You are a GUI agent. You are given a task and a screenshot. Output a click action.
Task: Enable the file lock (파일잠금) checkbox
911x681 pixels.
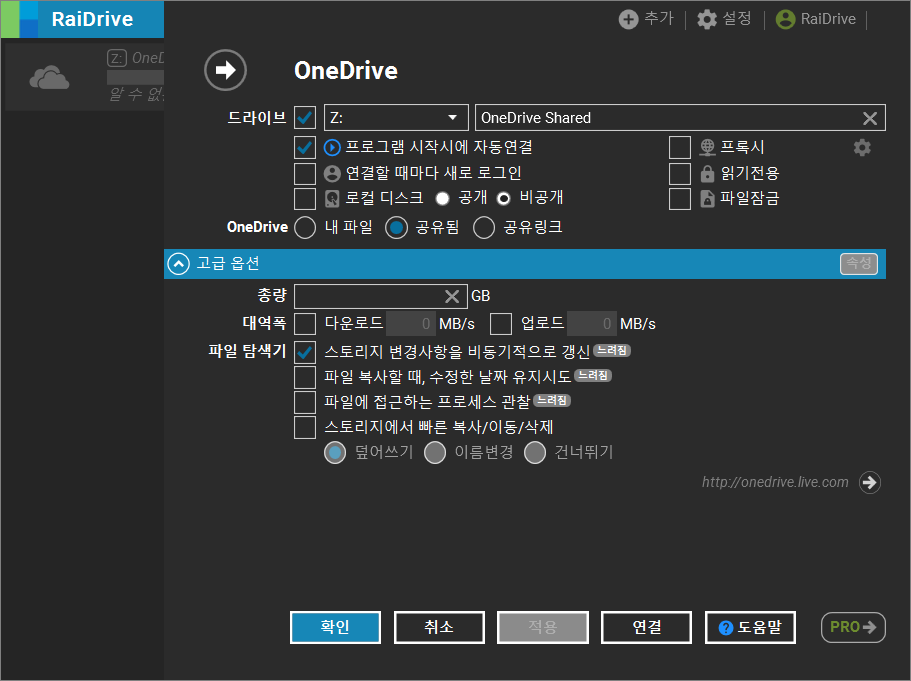pos(680,199)
